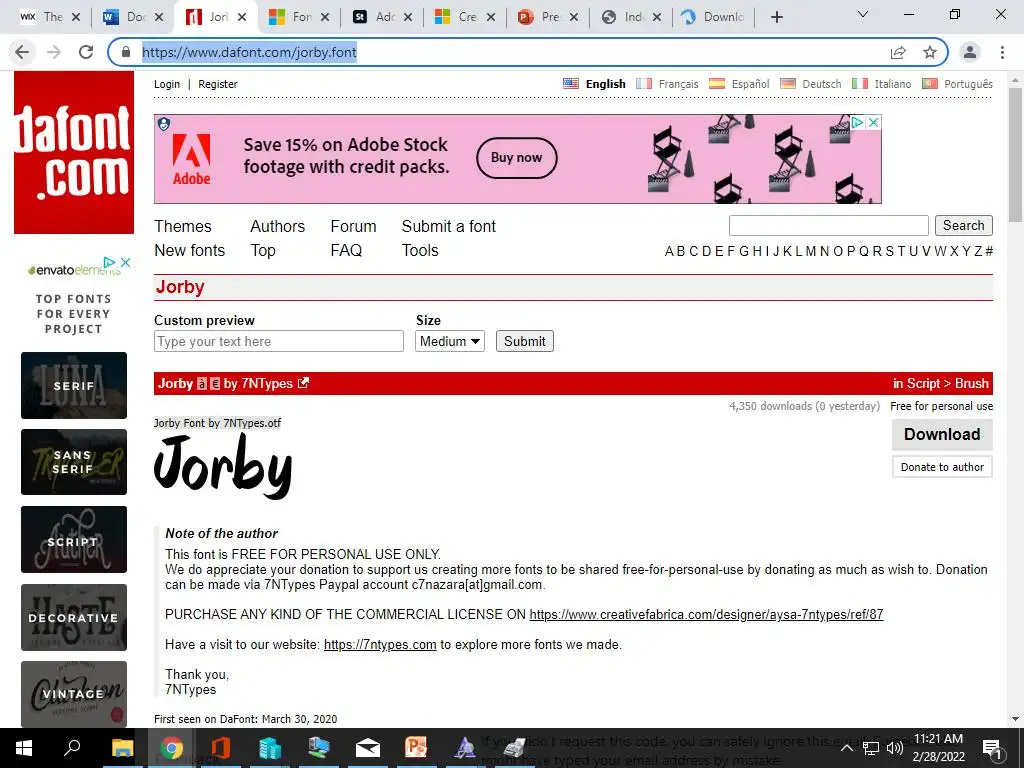Click the address bar URL
This screenshot has height=768, width=1024.
(x=249, y=52)
